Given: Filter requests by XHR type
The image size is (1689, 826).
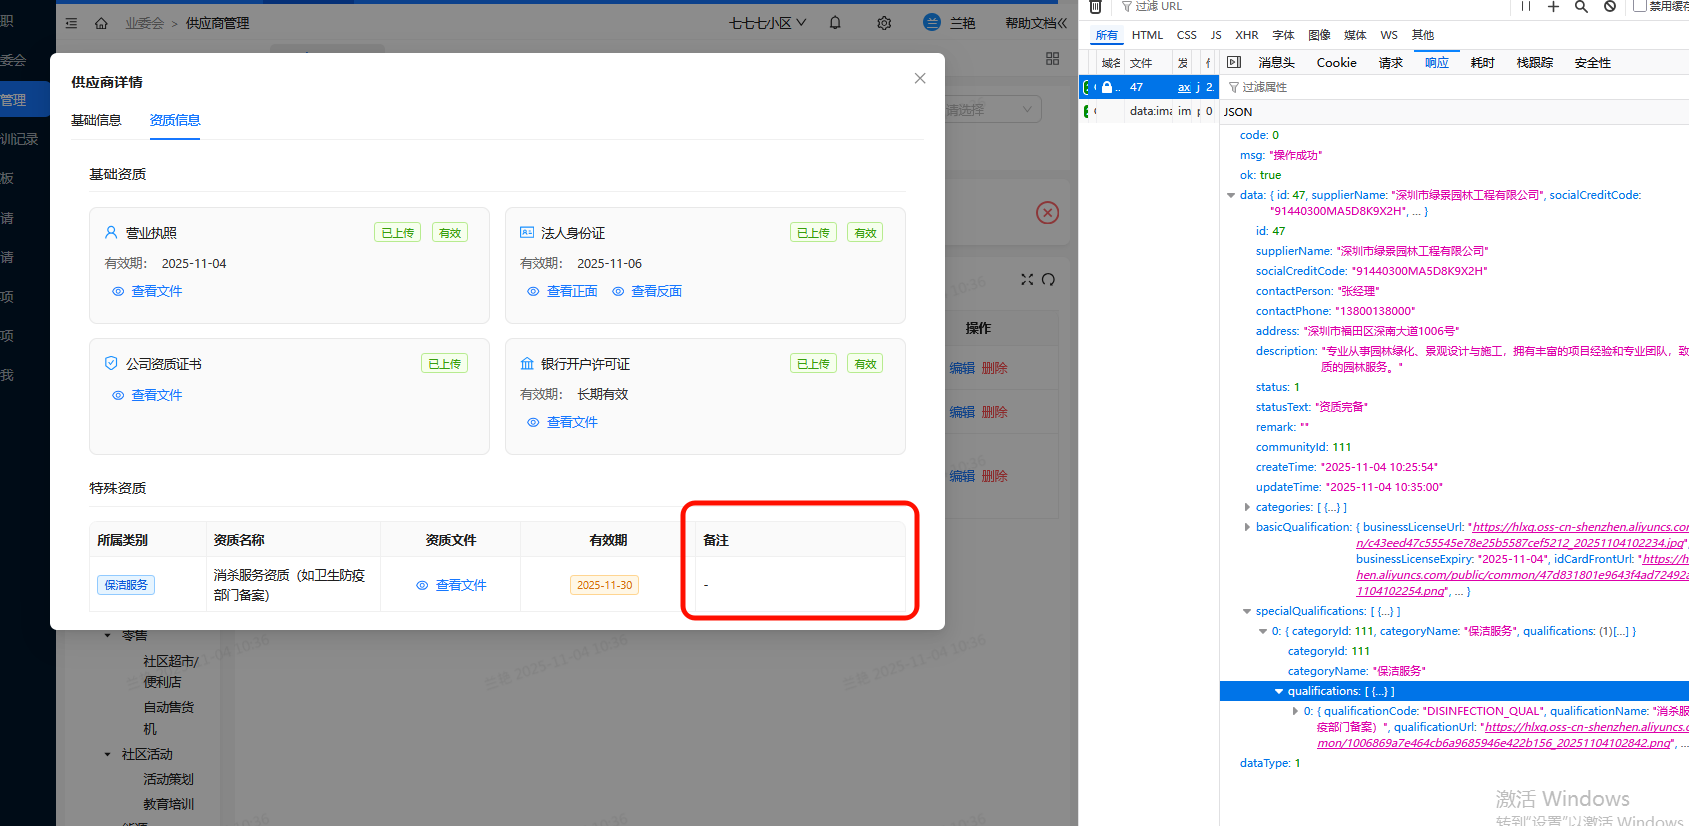Looking at the screenshot, I should pos(1246,35).
